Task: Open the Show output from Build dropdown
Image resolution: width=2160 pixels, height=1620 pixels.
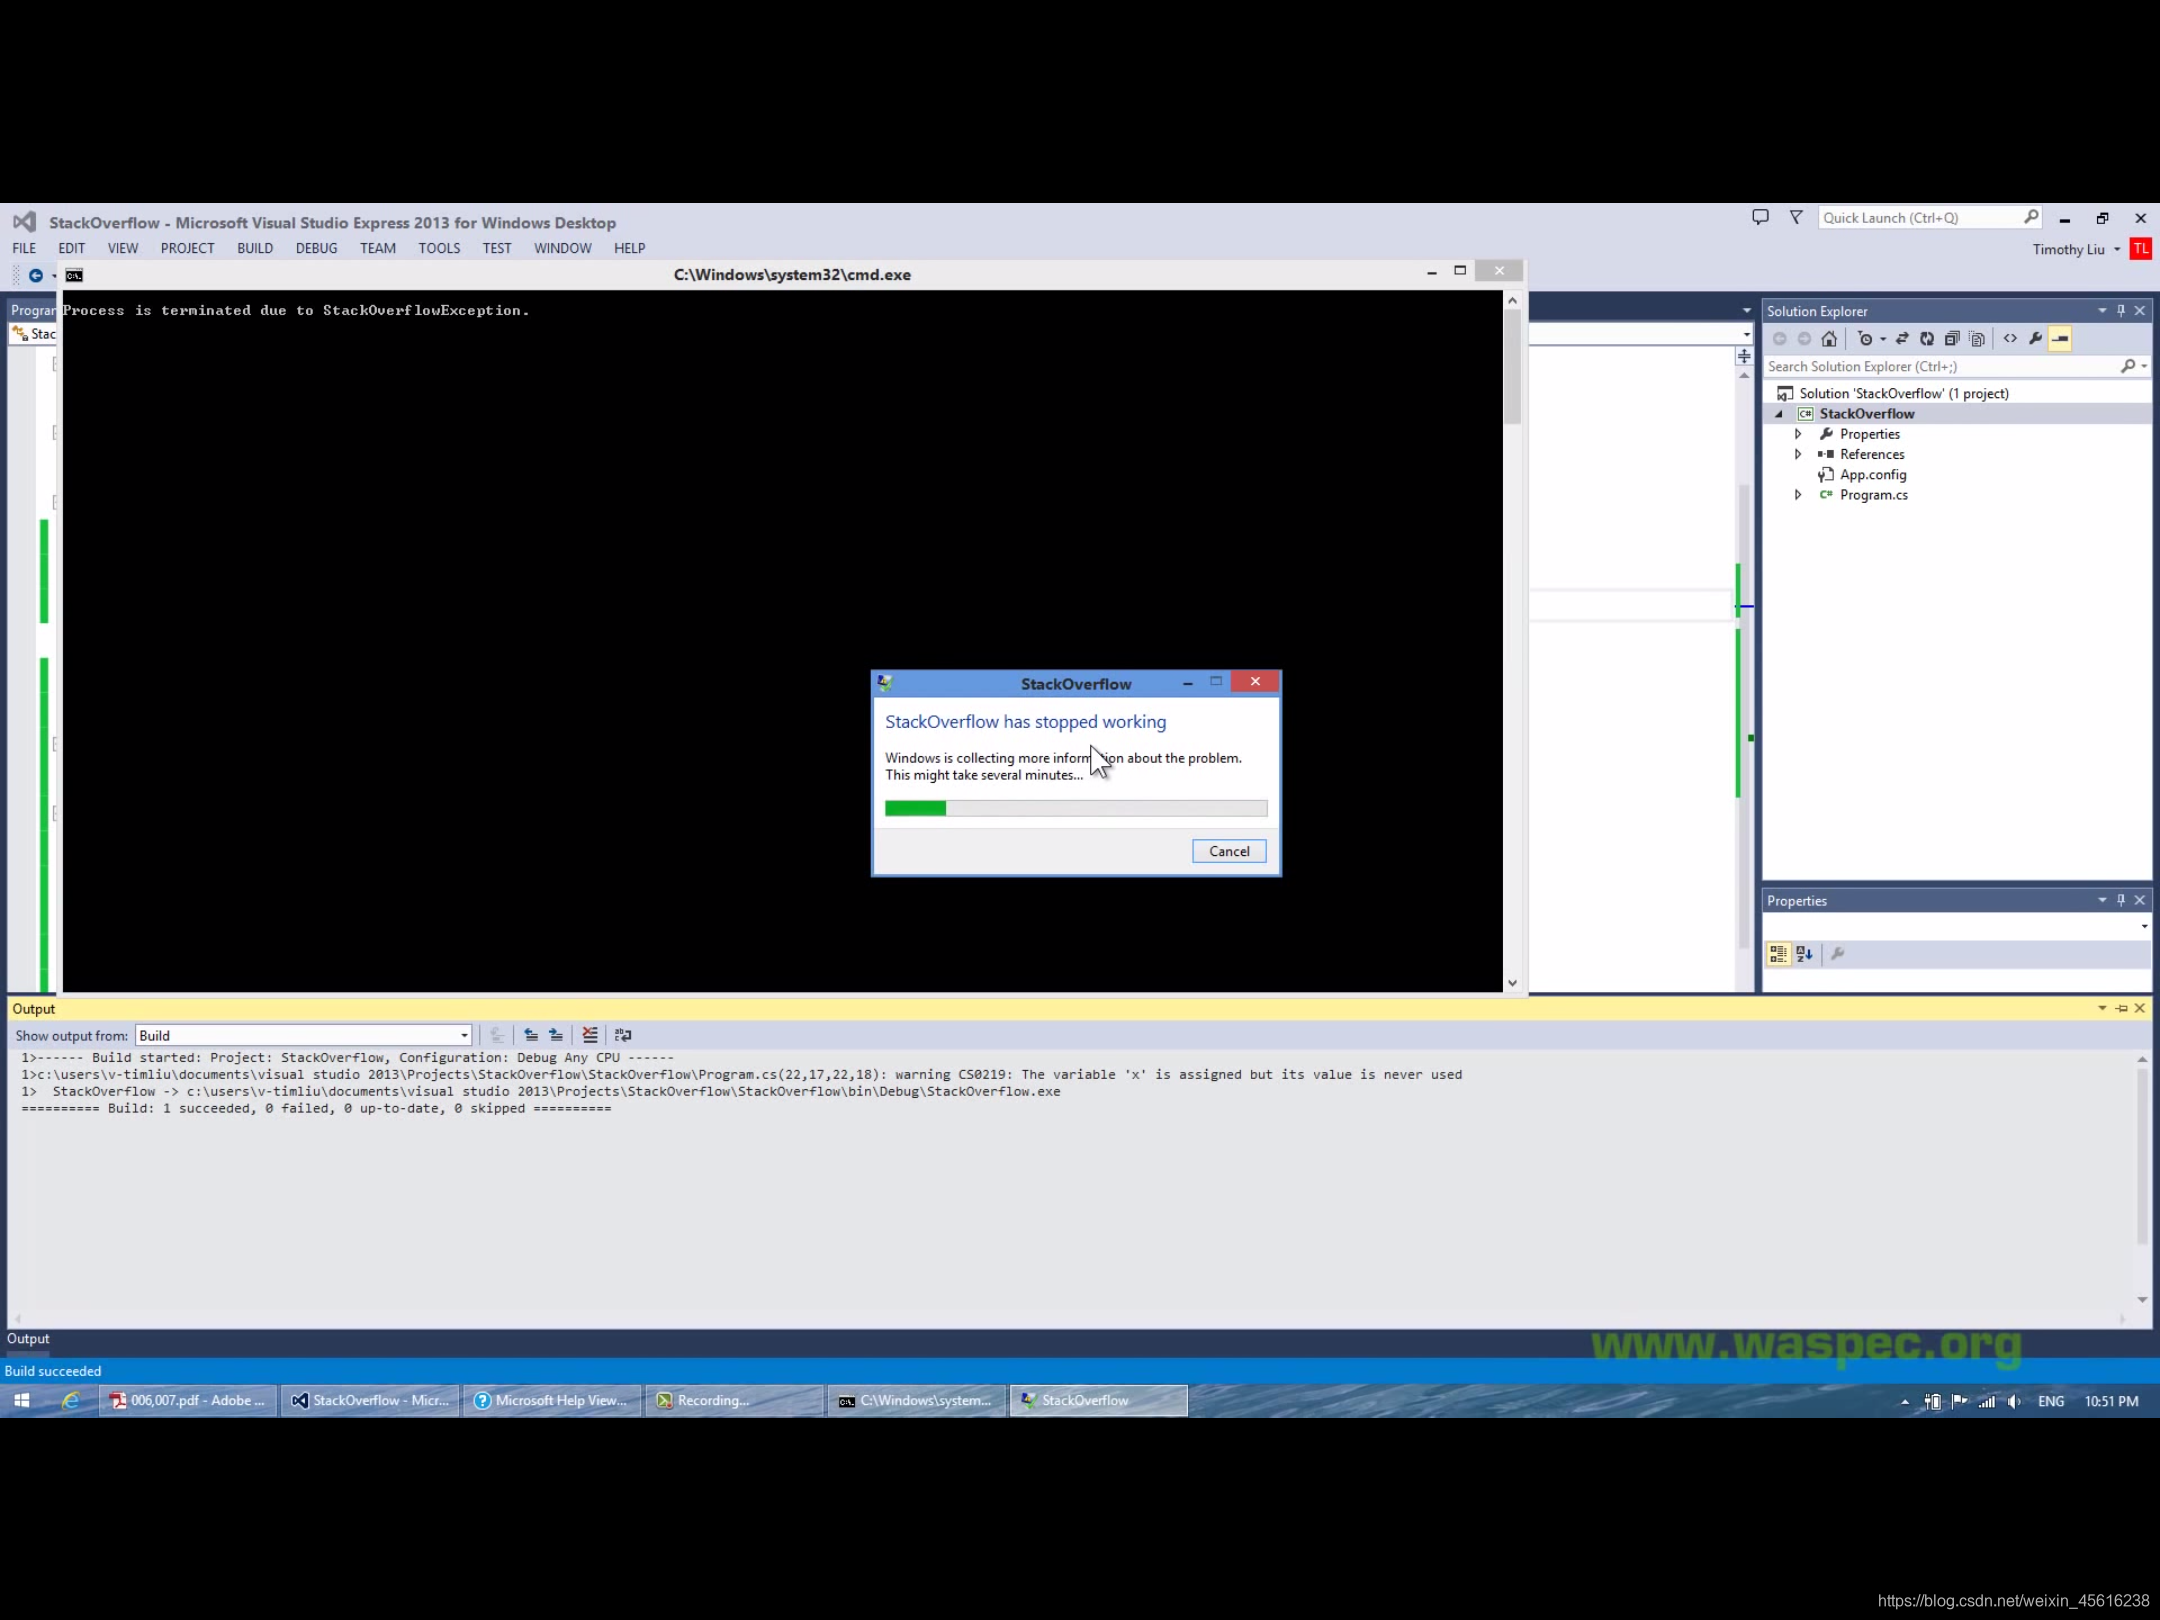Action: click(x=464, y=1036)
